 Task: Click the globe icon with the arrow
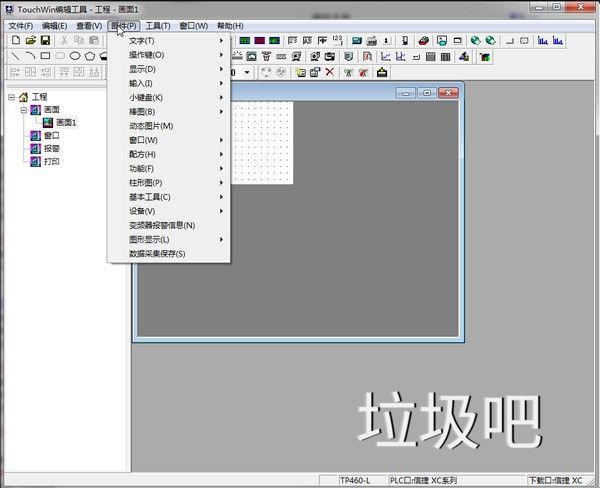coord(490,41)
